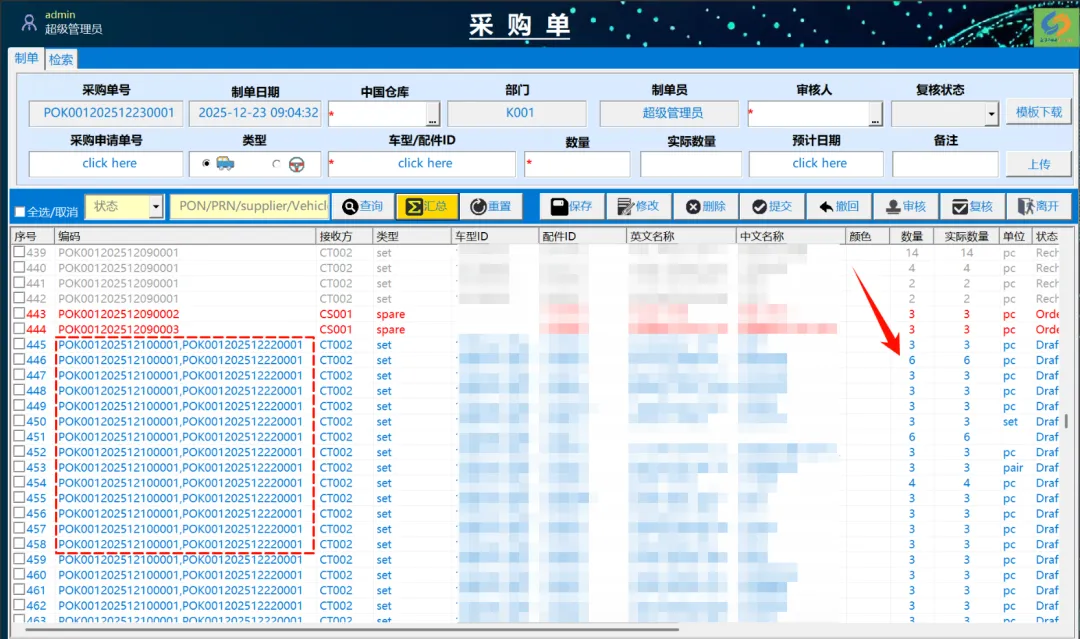Click the 实际数量 input field
Screen dimensions: 1080x639
click(x=691, y=164)
